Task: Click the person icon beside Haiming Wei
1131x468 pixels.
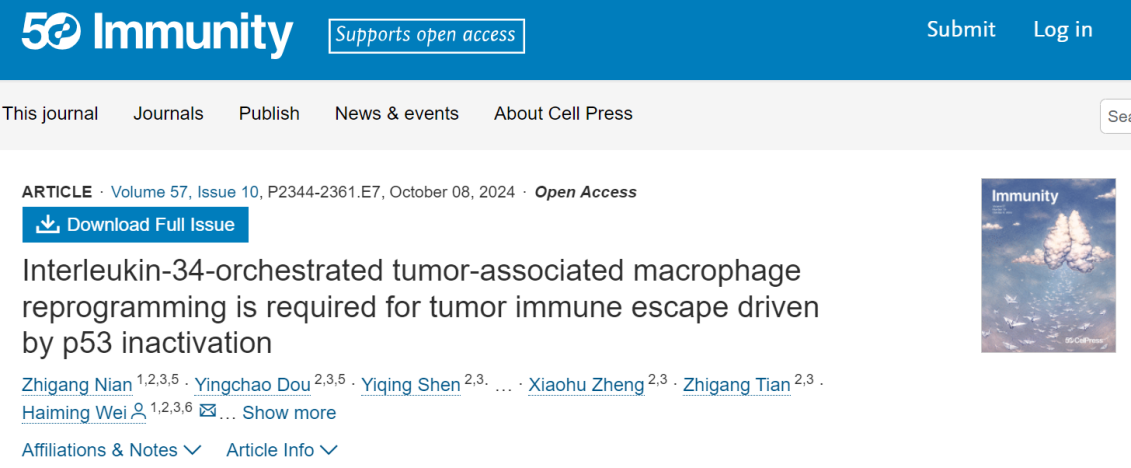Action: [x=138, y=412]
